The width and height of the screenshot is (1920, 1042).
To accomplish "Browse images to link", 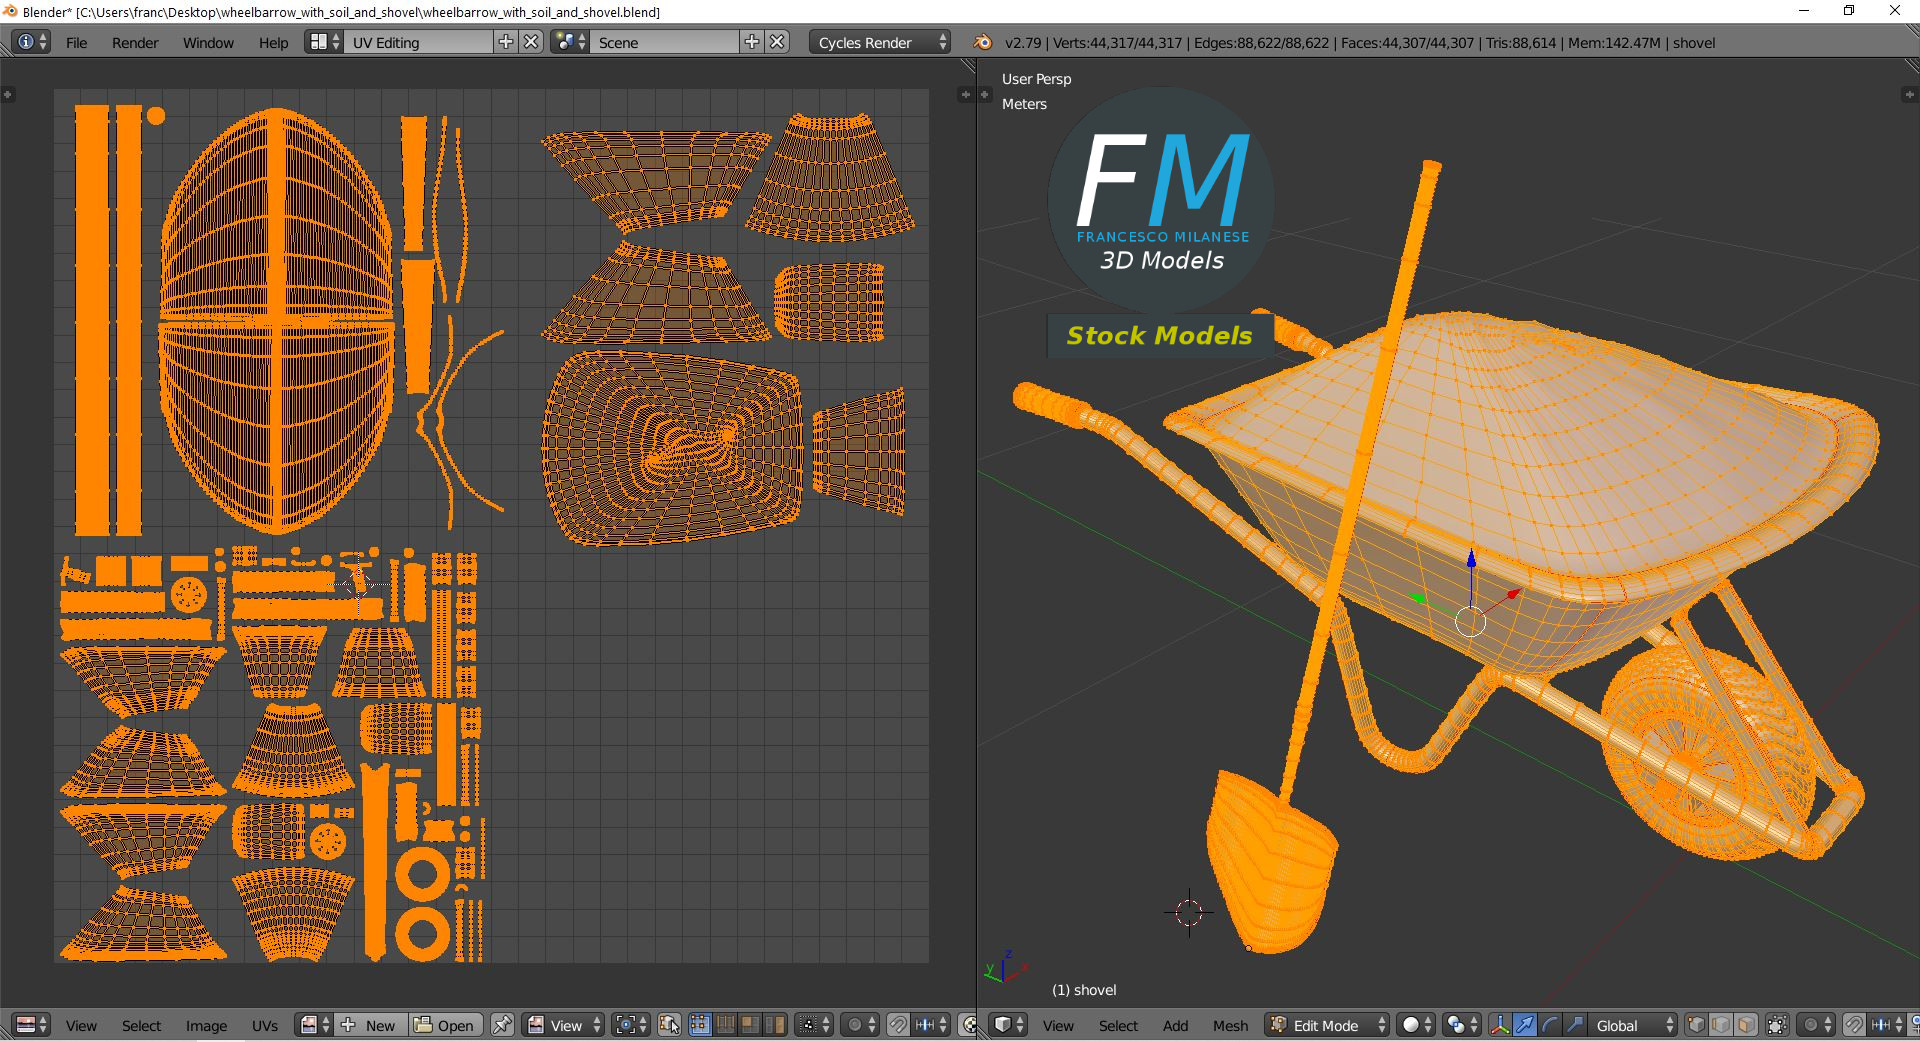I will (314, 1025).
